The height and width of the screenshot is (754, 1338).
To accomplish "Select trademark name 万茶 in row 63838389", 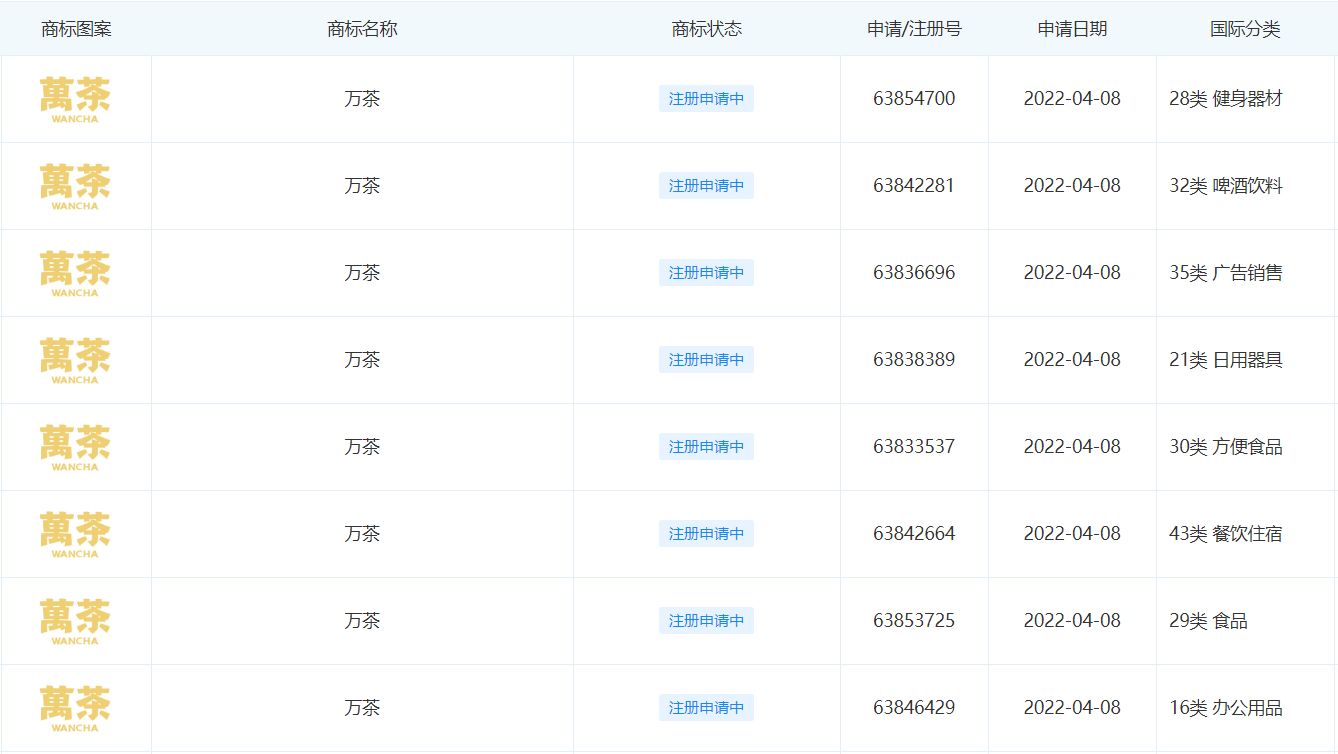I will point(362,360).
